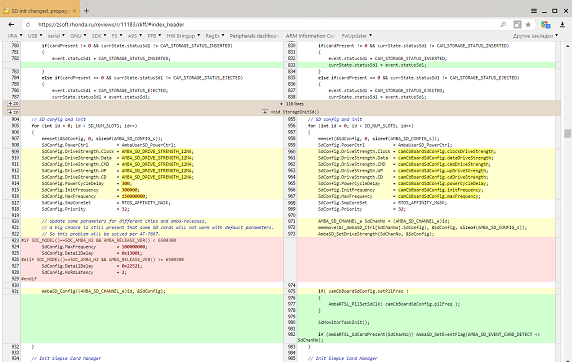
Task: Expand to the void StorageInitSd() header
Action: tap(291, 112)
